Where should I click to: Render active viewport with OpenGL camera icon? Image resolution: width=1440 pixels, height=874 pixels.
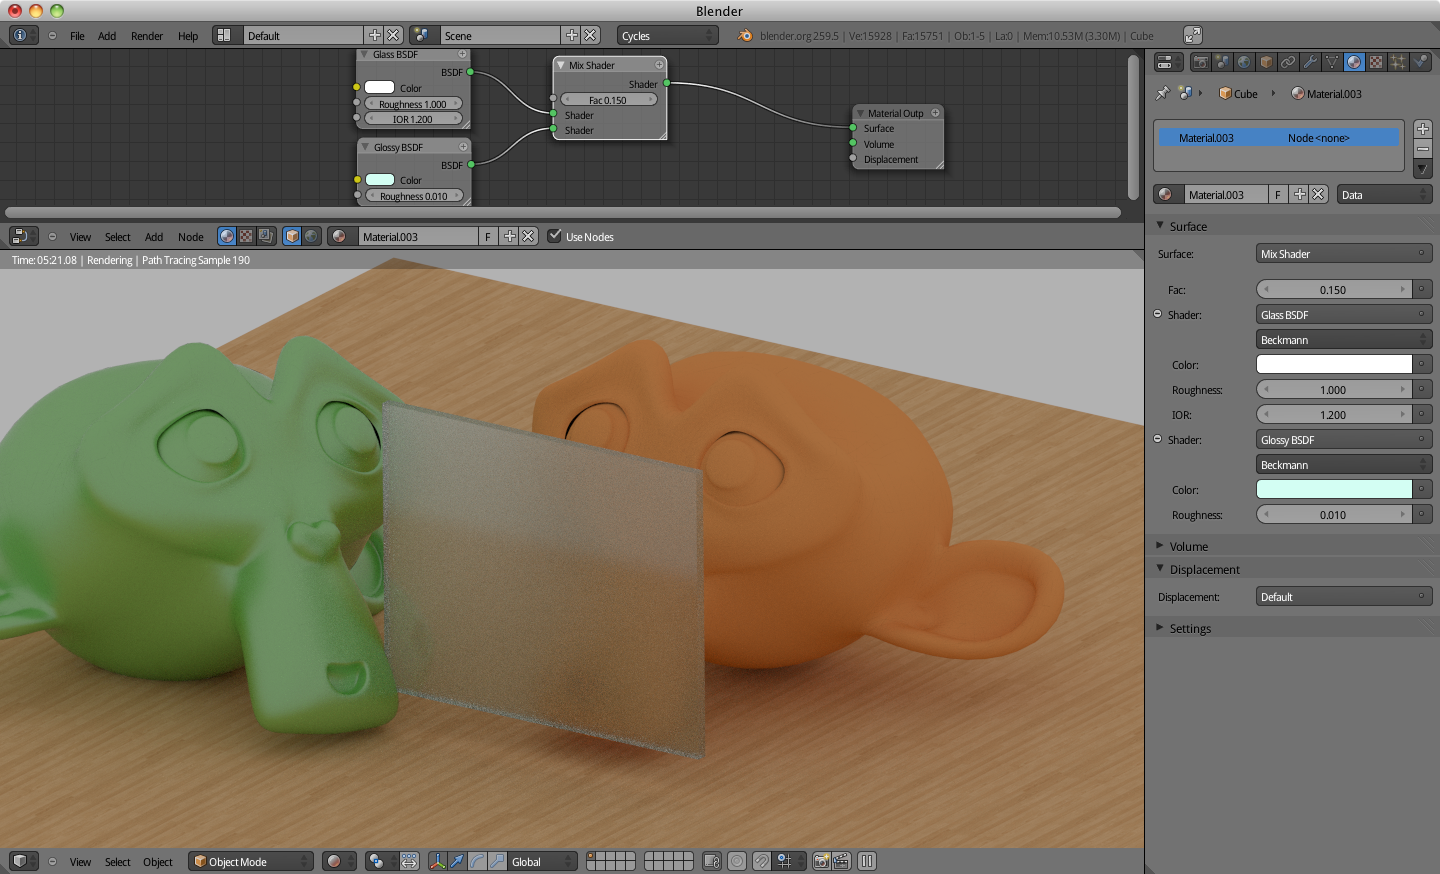coord(821,861)
